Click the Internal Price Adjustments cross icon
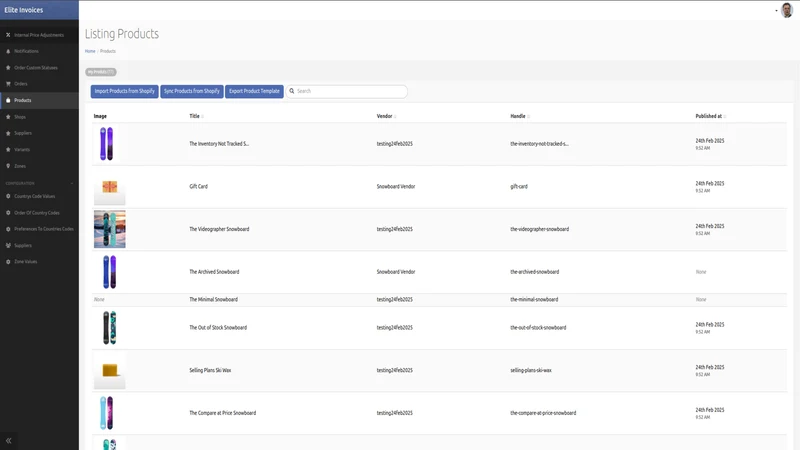The width and height of the screenshot is (800, 450). [8, 35]
